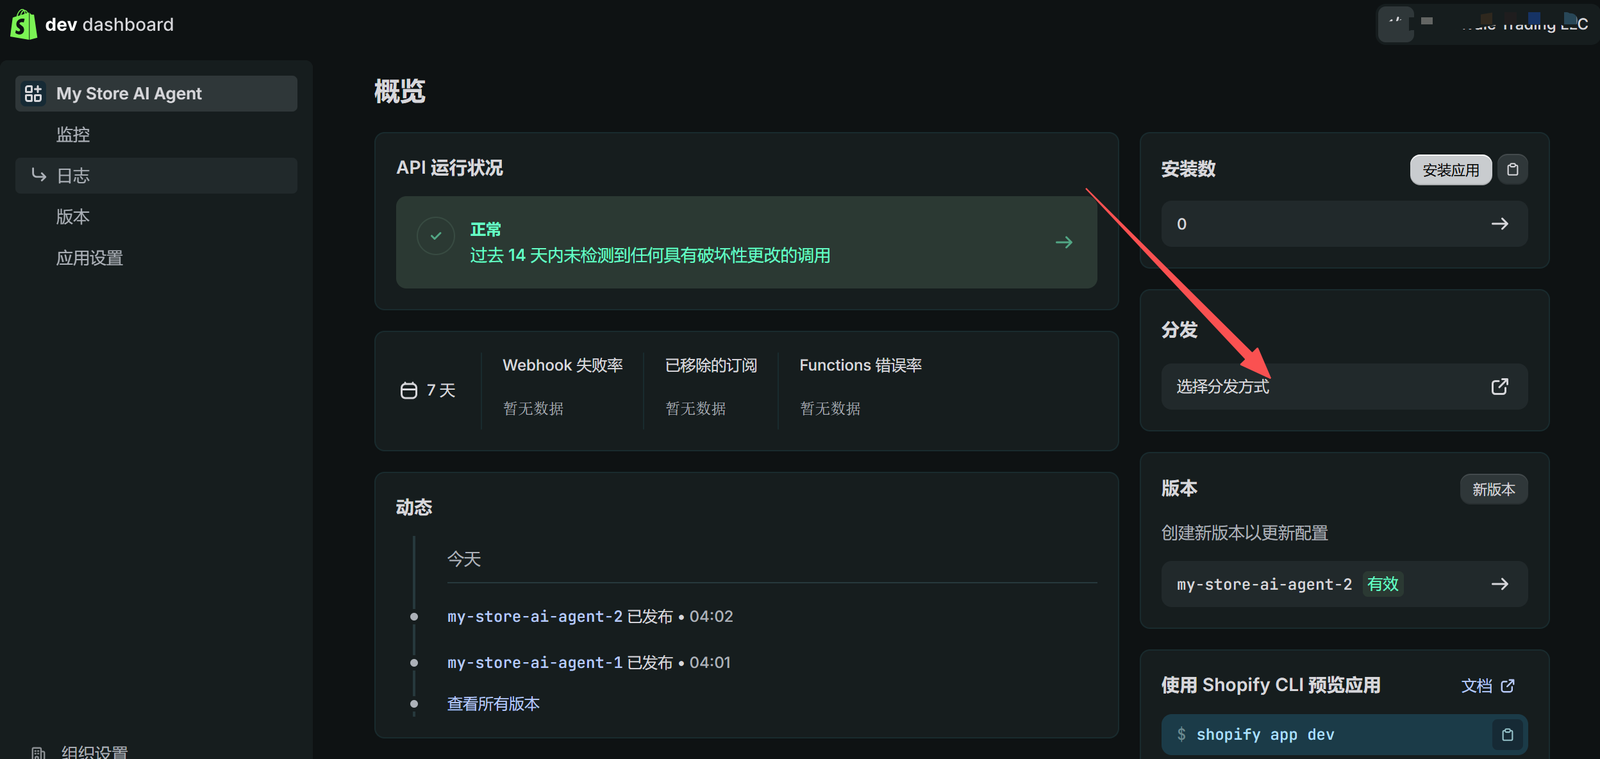Copy install link via icon beside 安装应用
The width and height of the screenshot is (1600, 759).
click(1512, 170)
